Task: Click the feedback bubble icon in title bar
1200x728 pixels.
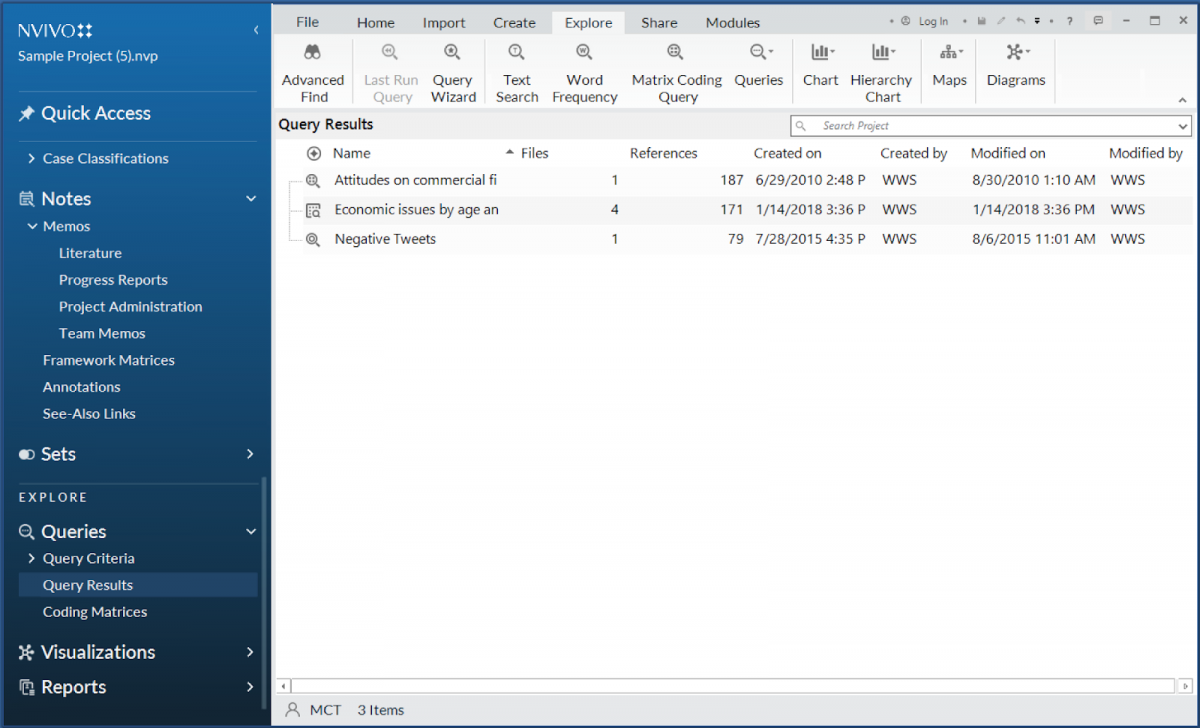Action: pos(1098,19)
